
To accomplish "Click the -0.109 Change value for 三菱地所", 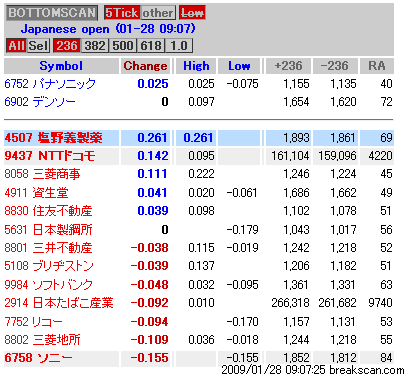I will tap(149, 340).
